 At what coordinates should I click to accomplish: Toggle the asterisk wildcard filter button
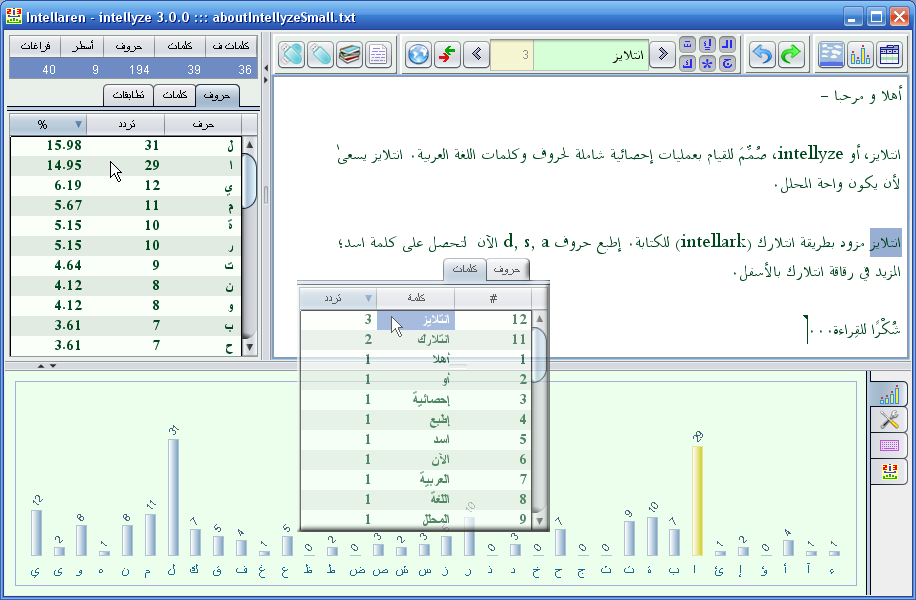[x=707, y=64]
